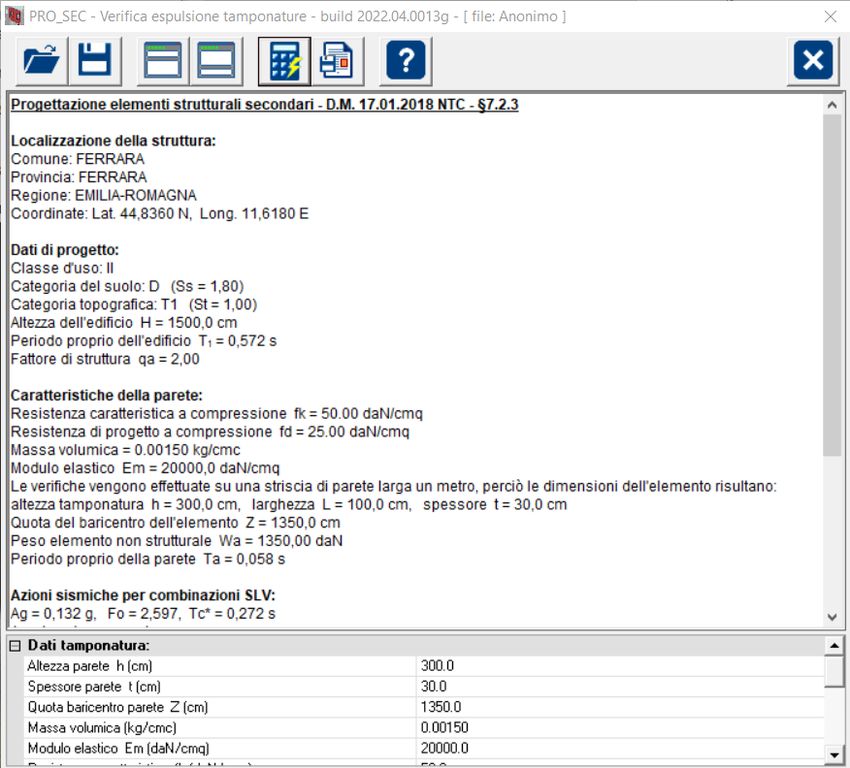850x768 pixels.
Task: Edit the Altezza parete h value field
Action: click(620, 666)
